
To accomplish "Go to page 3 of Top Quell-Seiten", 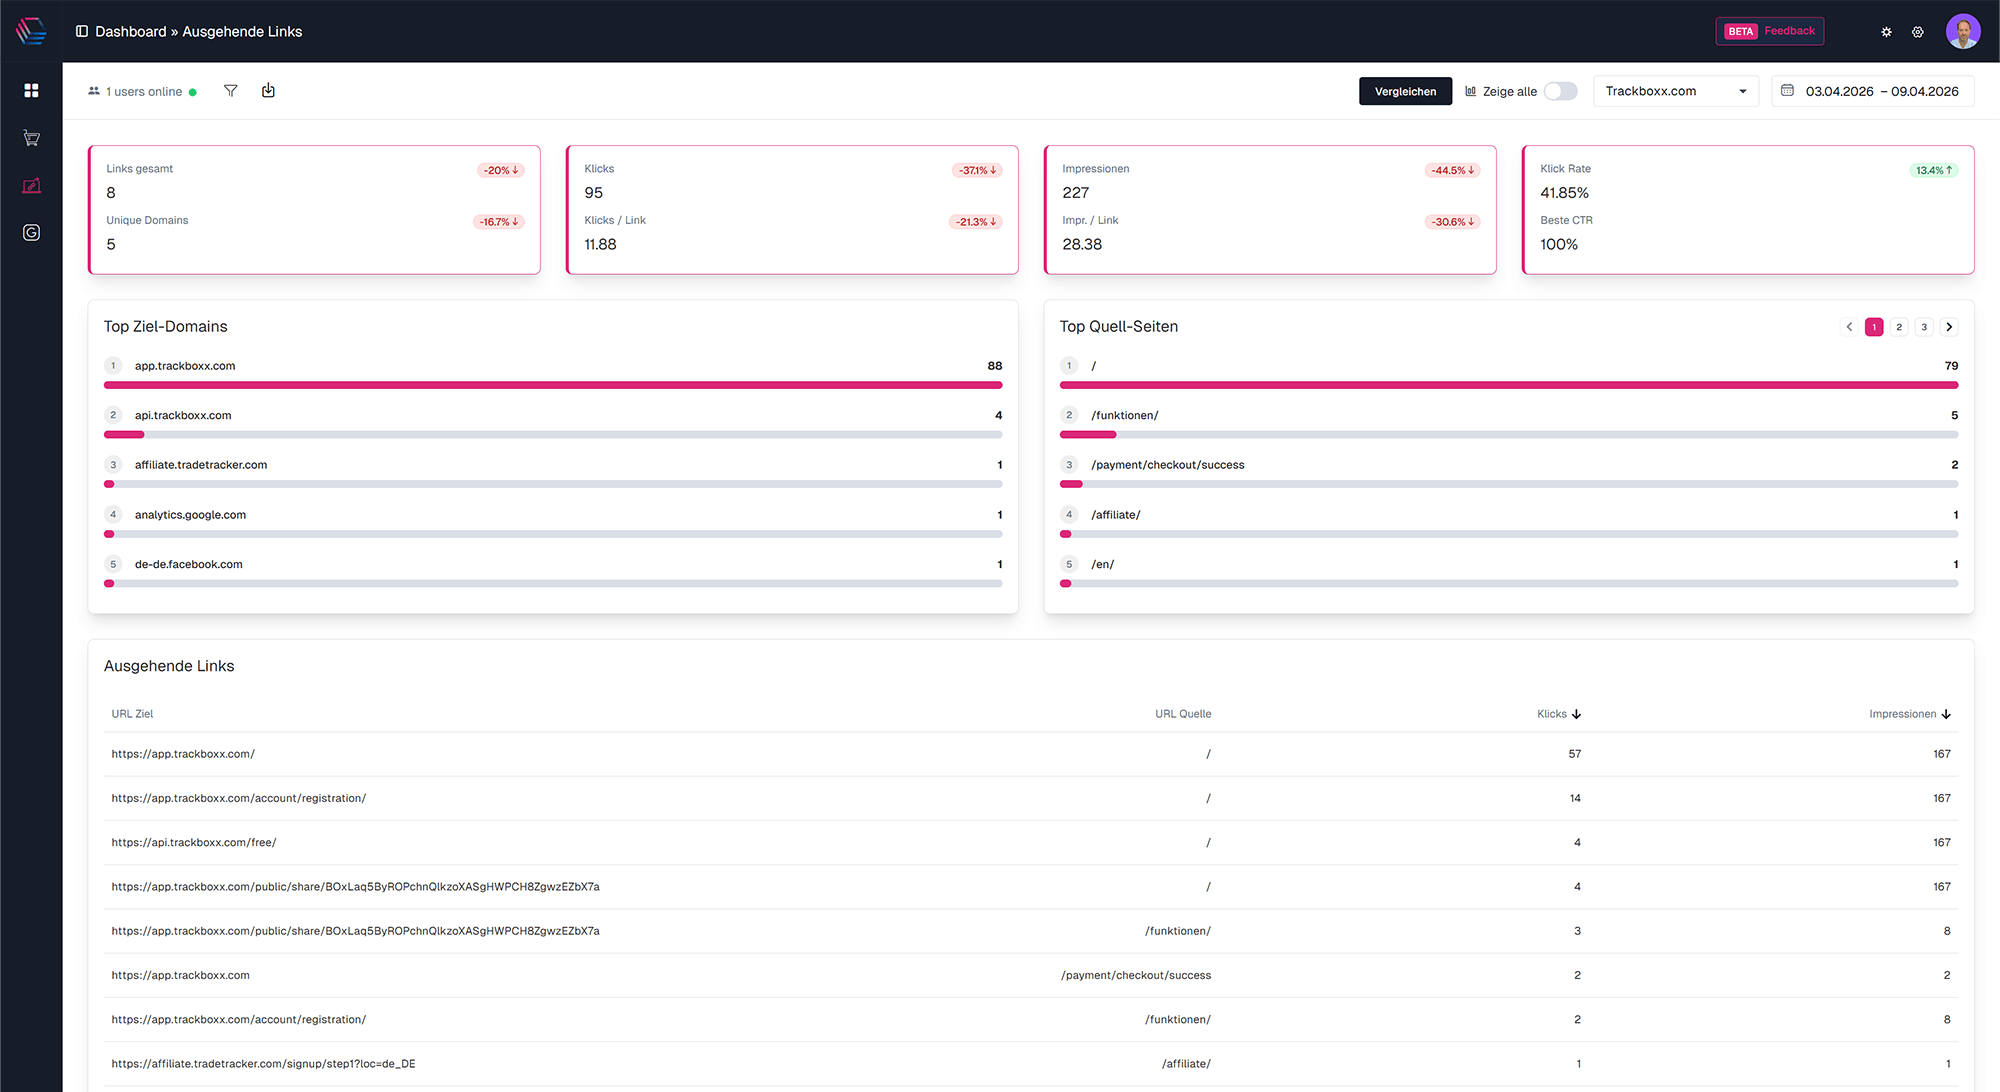I will click(1924, 327).
